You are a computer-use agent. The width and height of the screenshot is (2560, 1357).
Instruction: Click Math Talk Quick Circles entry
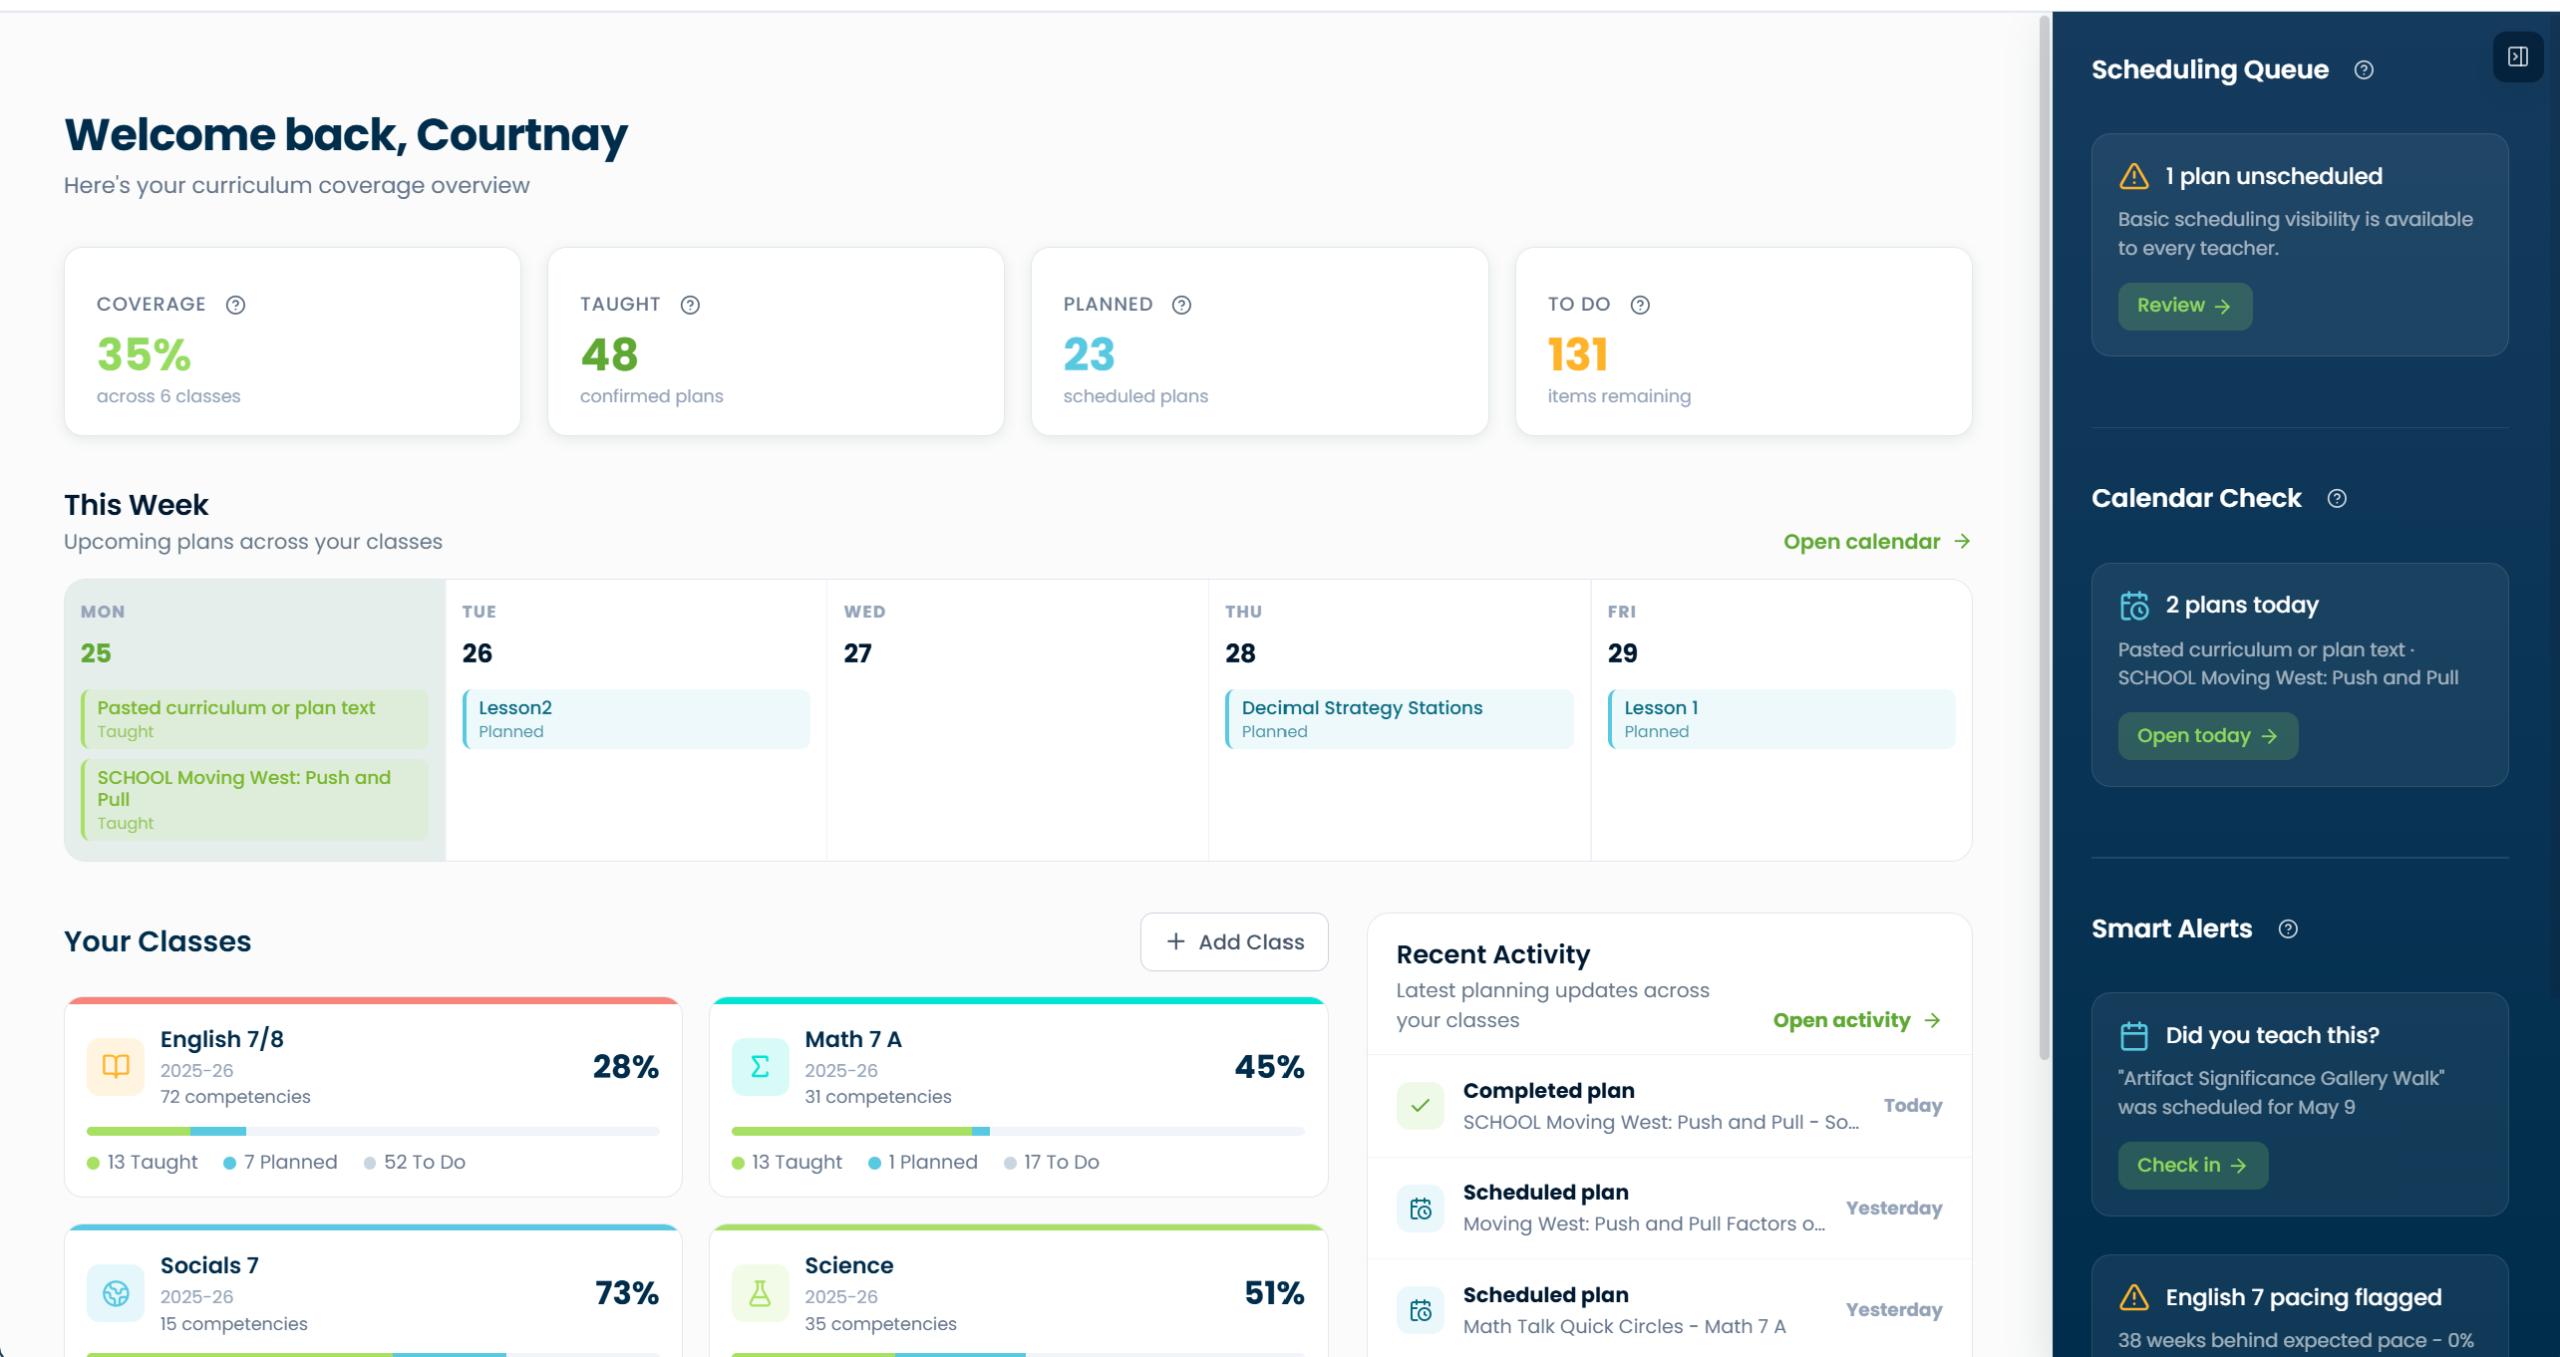1670,1311
